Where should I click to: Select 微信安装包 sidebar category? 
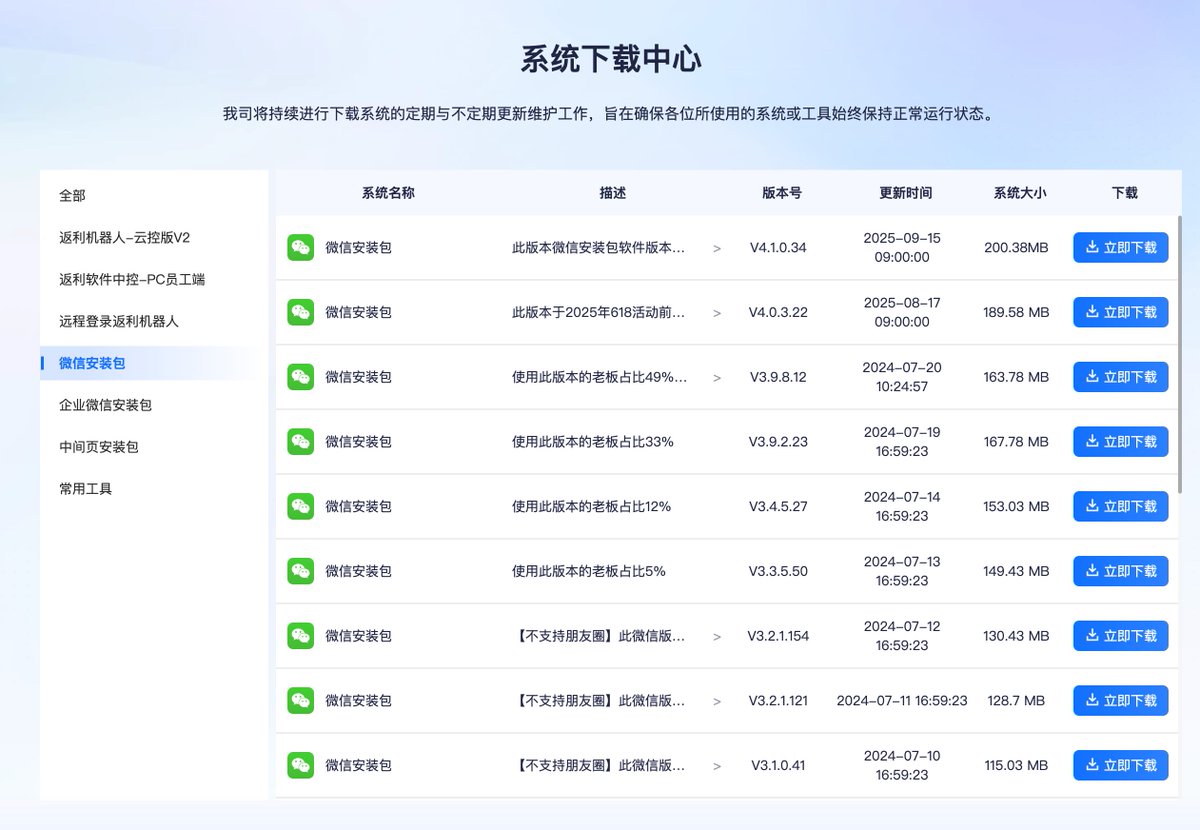(x=154, y=363)
